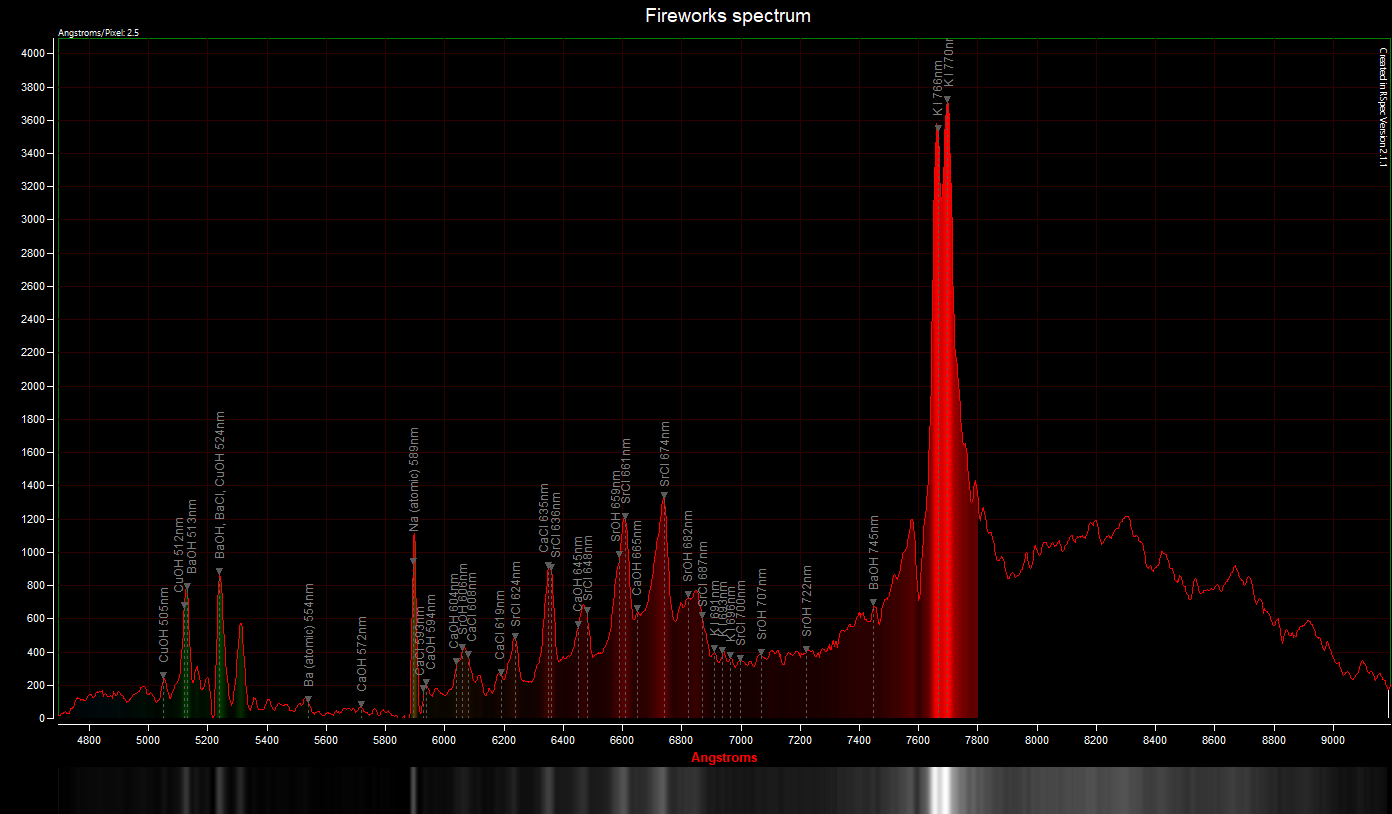This screenshot has width=1392, height=814.
Task: Click the '3600' y-axis tick value
Action: pos(32,120)
